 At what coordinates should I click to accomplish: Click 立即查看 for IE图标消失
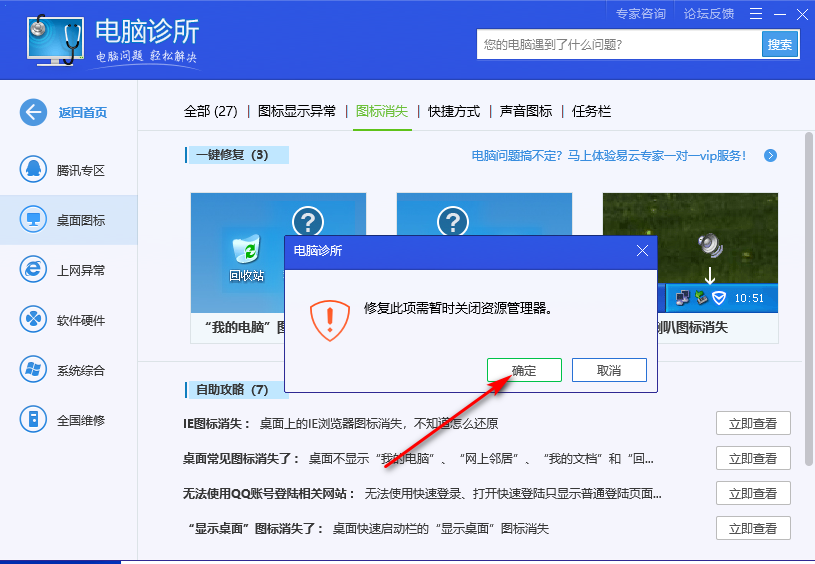753,423
